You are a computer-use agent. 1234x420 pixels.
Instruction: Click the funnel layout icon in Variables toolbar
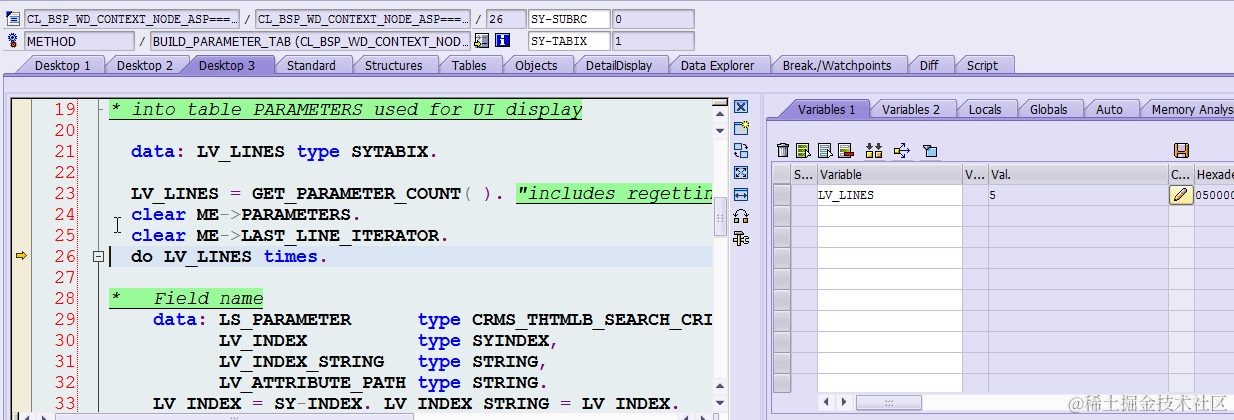930,150
